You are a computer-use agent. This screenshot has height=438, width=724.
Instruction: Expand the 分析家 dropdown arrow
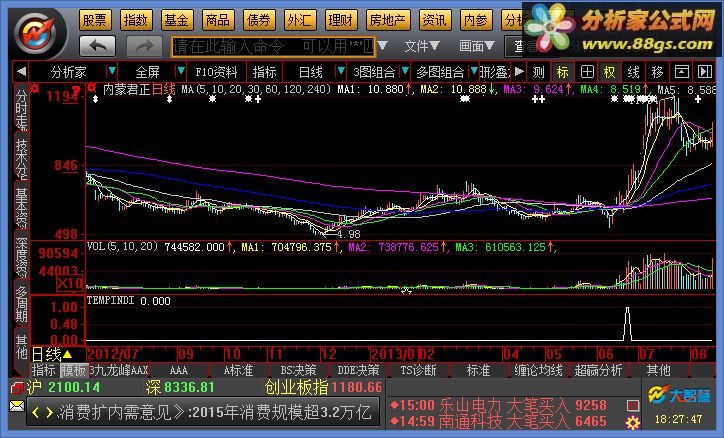(x=112, y=71)
